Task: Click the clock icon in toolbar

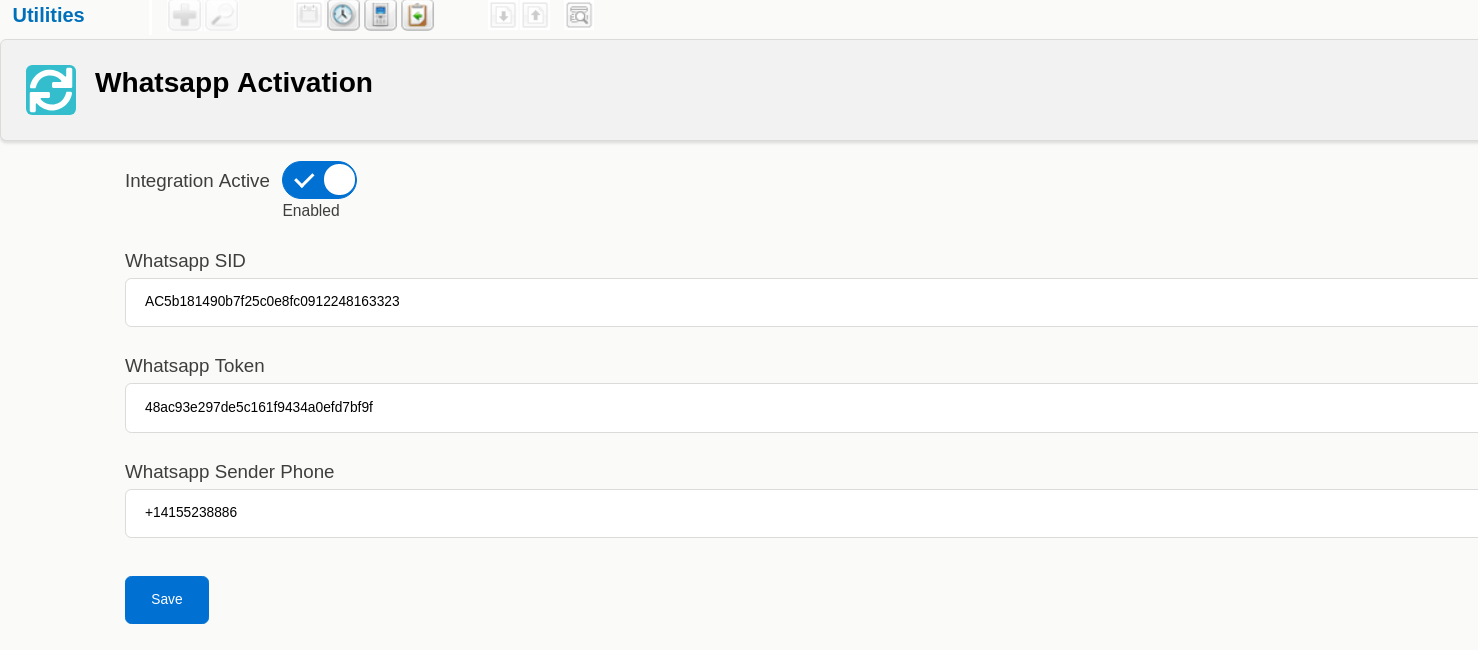Action: (x=343, y=15)
